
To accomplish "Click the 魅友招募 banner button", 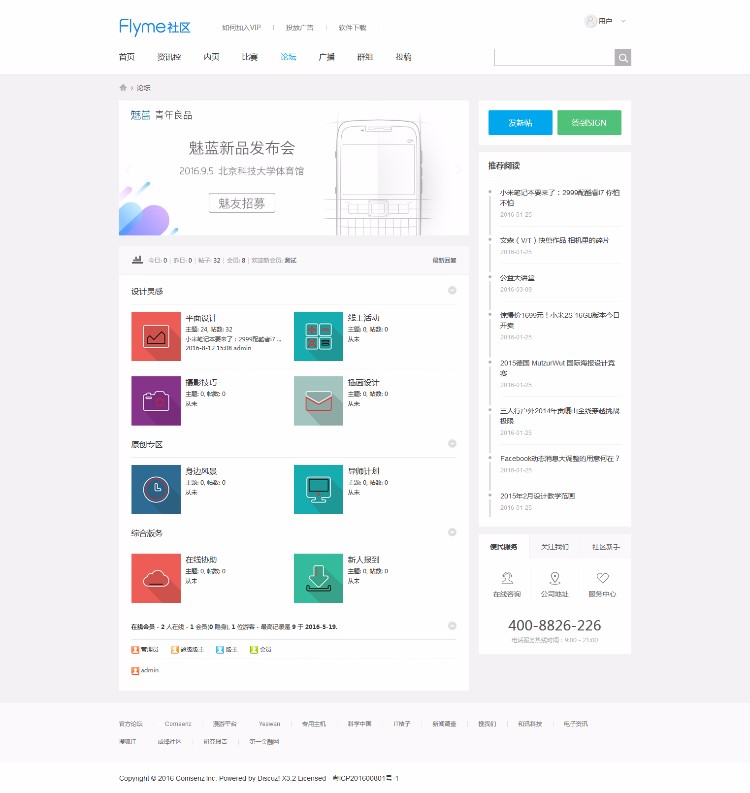I will tap(242, 203).
